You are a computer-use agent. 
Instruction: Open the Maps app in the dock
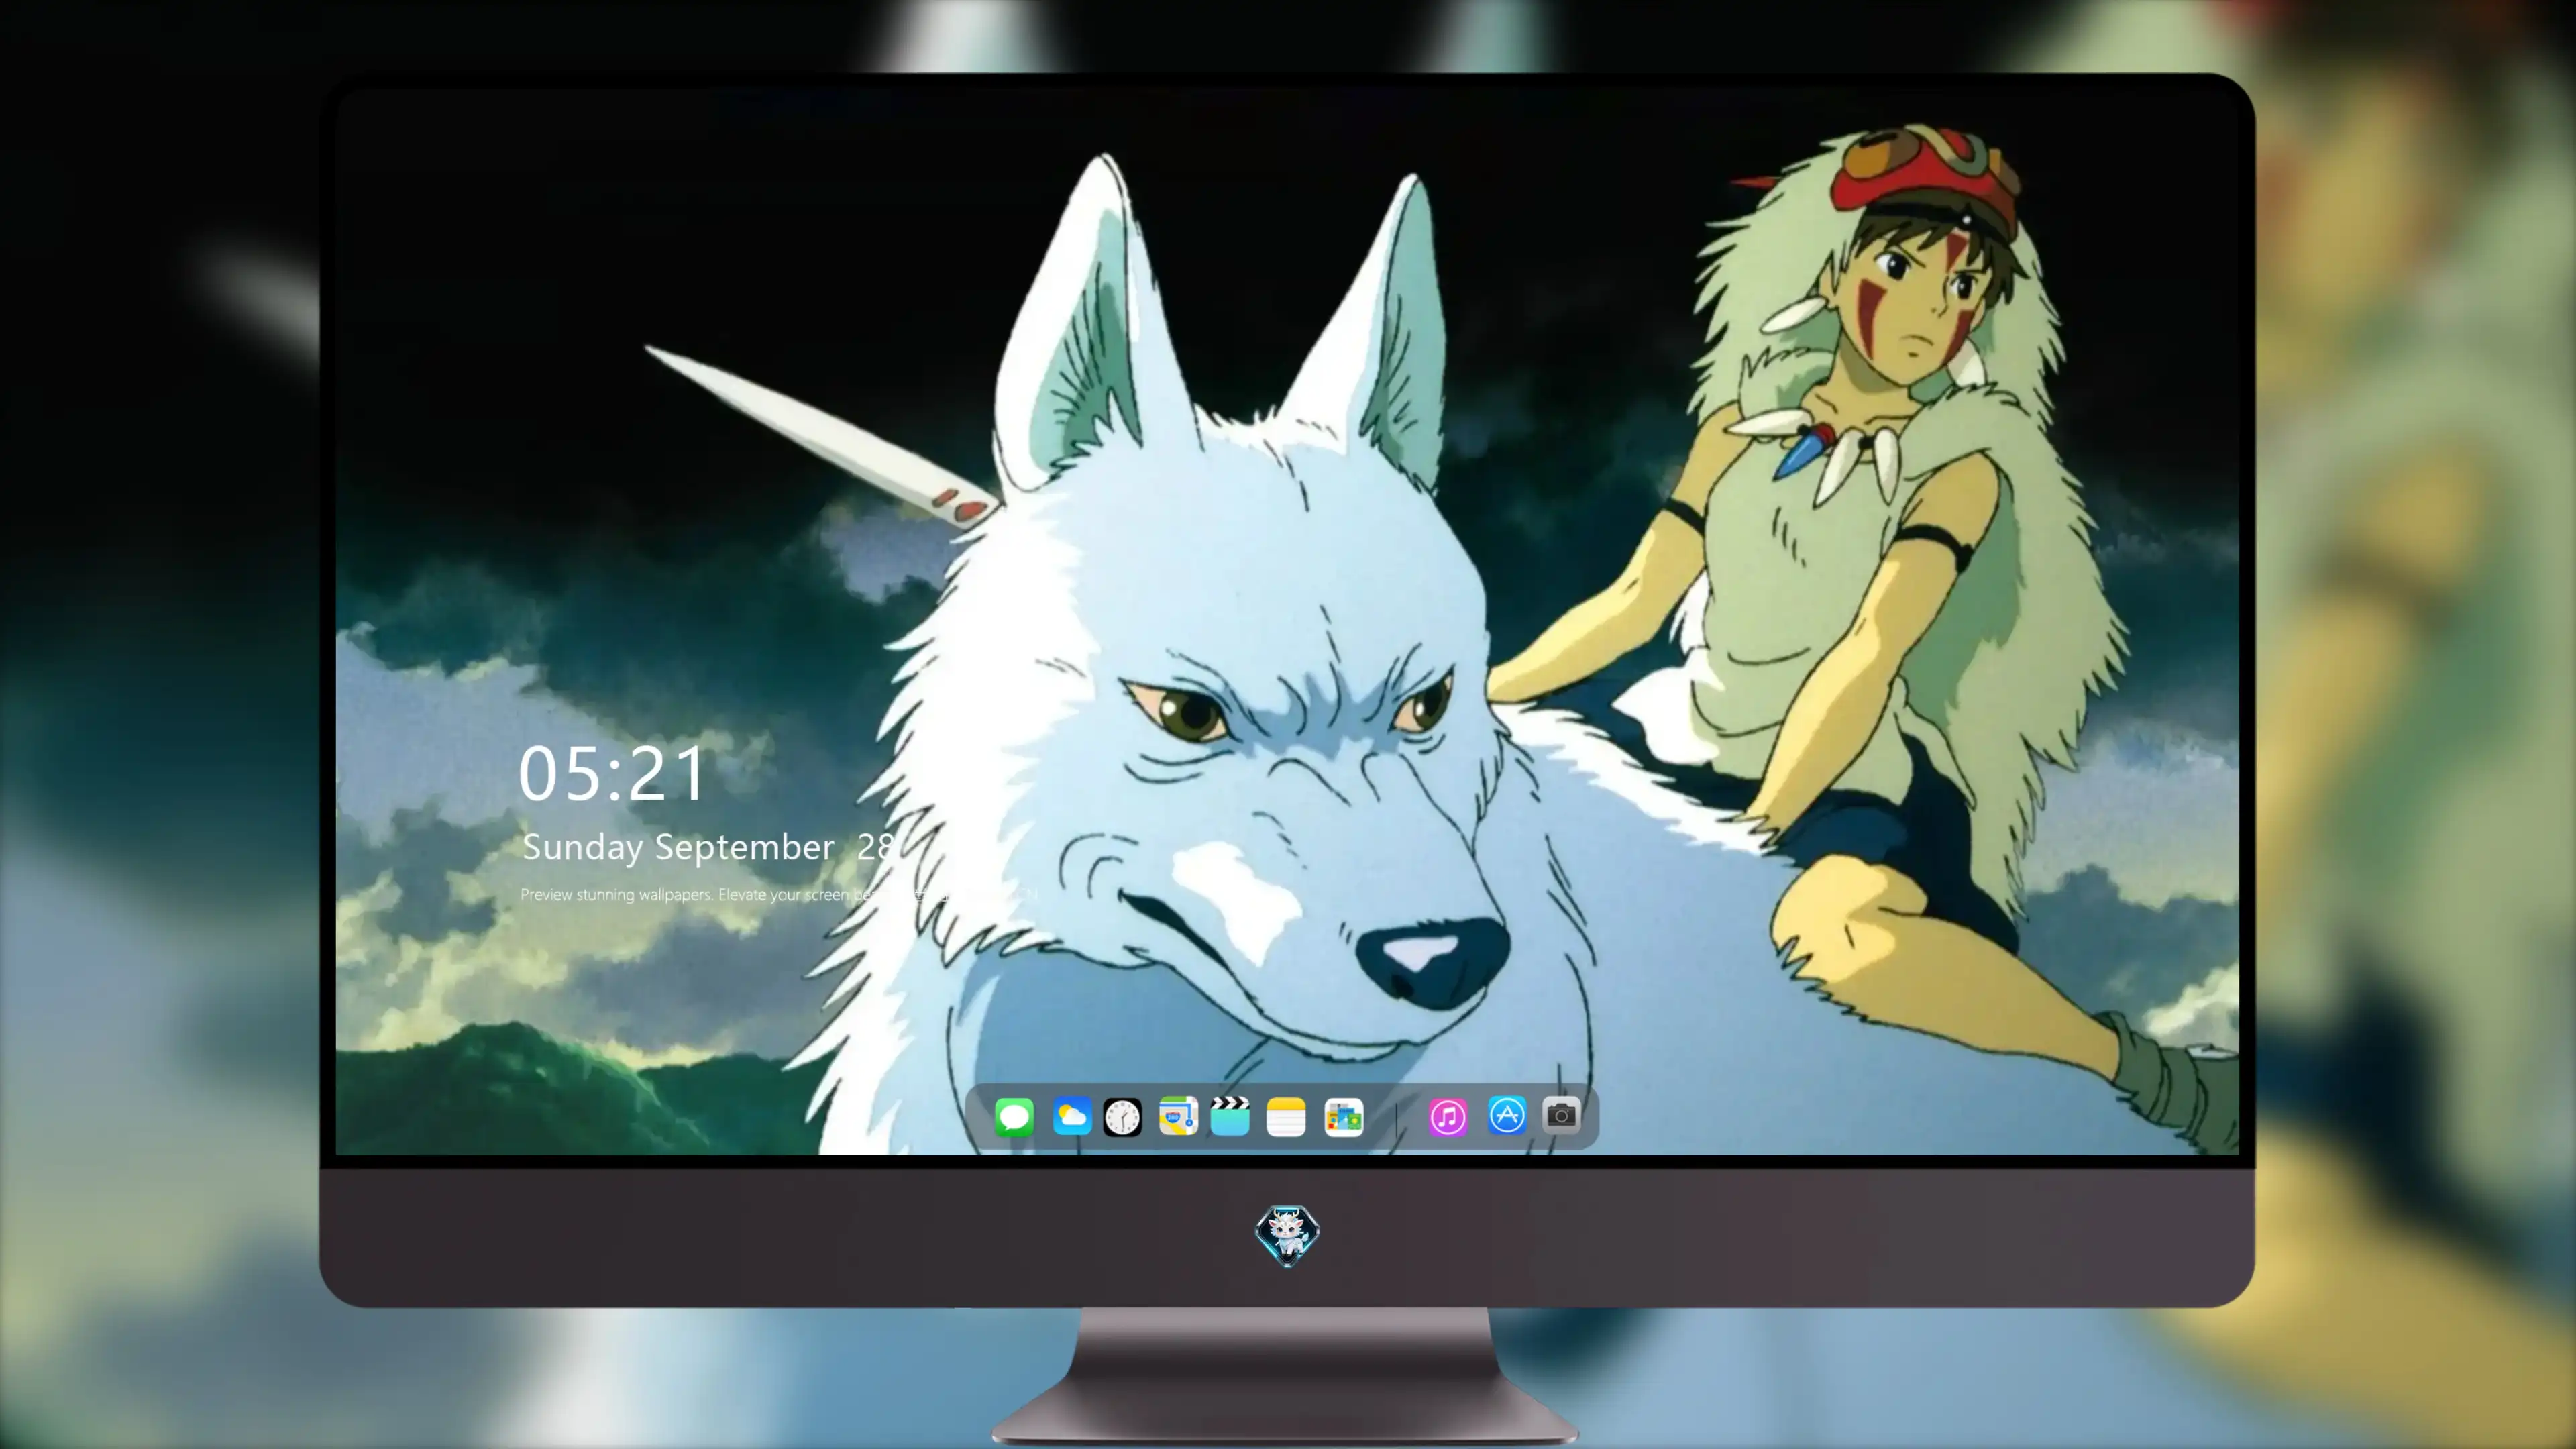1178,1116
